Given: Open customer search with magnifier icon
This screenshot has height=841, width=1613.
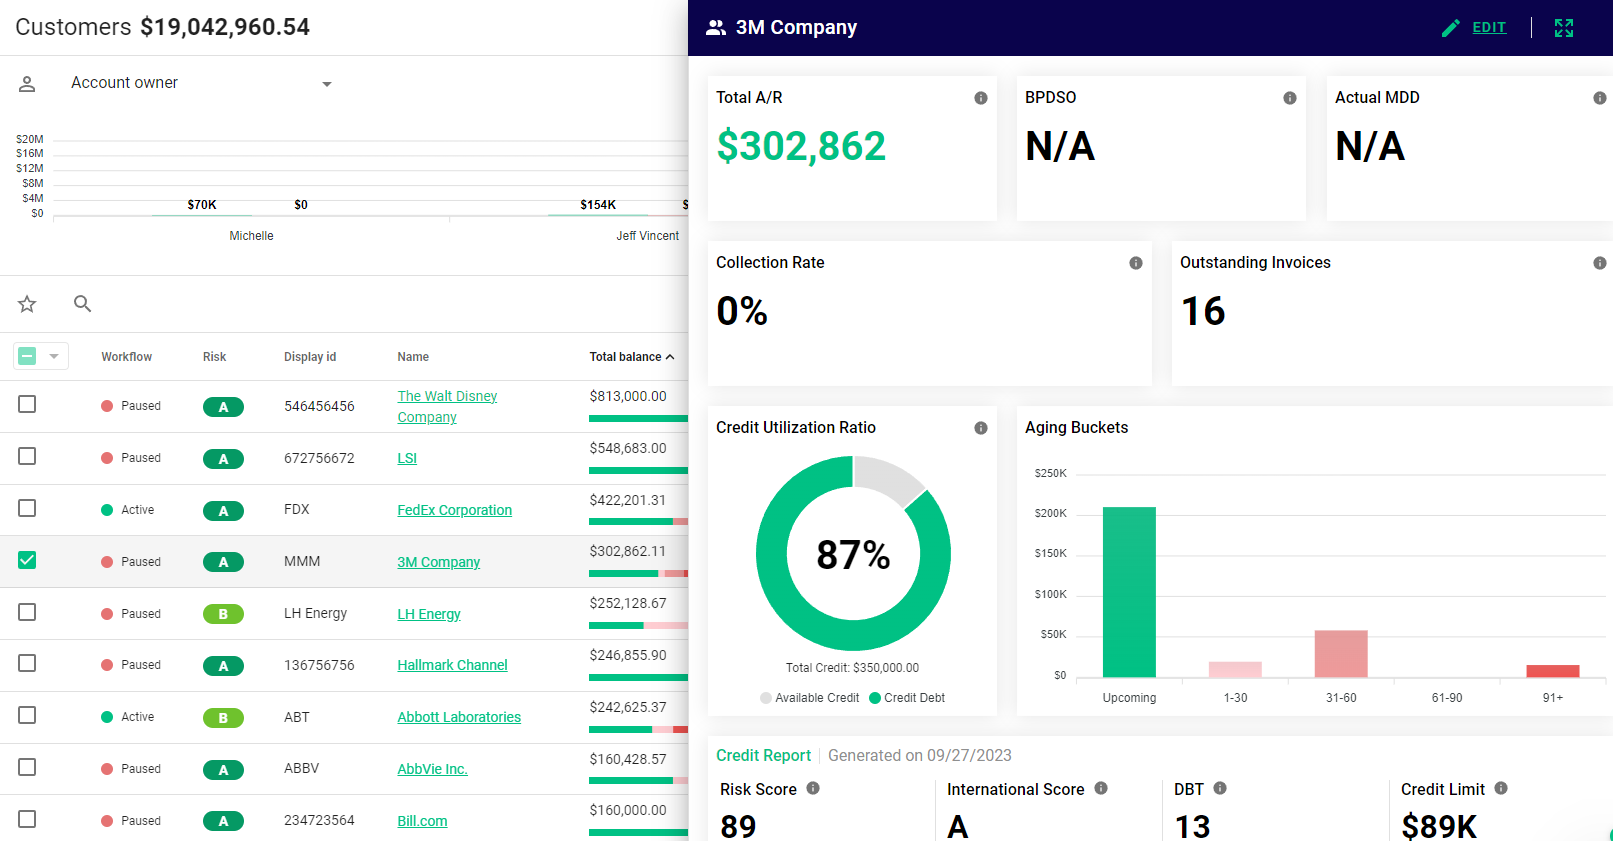Looking at the screenshot, I should click(83, 304).
